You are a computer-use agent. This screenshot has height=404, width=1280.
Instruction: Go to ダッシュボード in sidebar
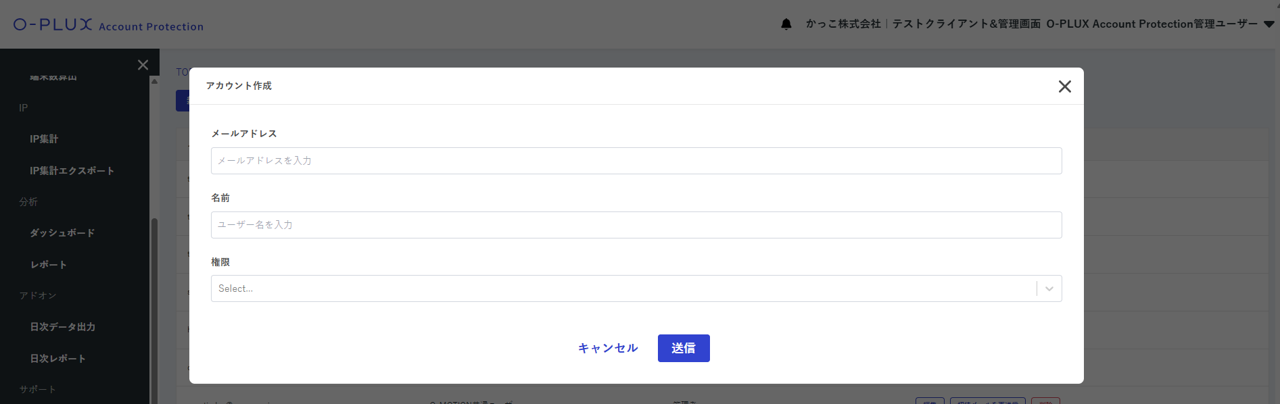pyautogui.click(x=62, y=233)
